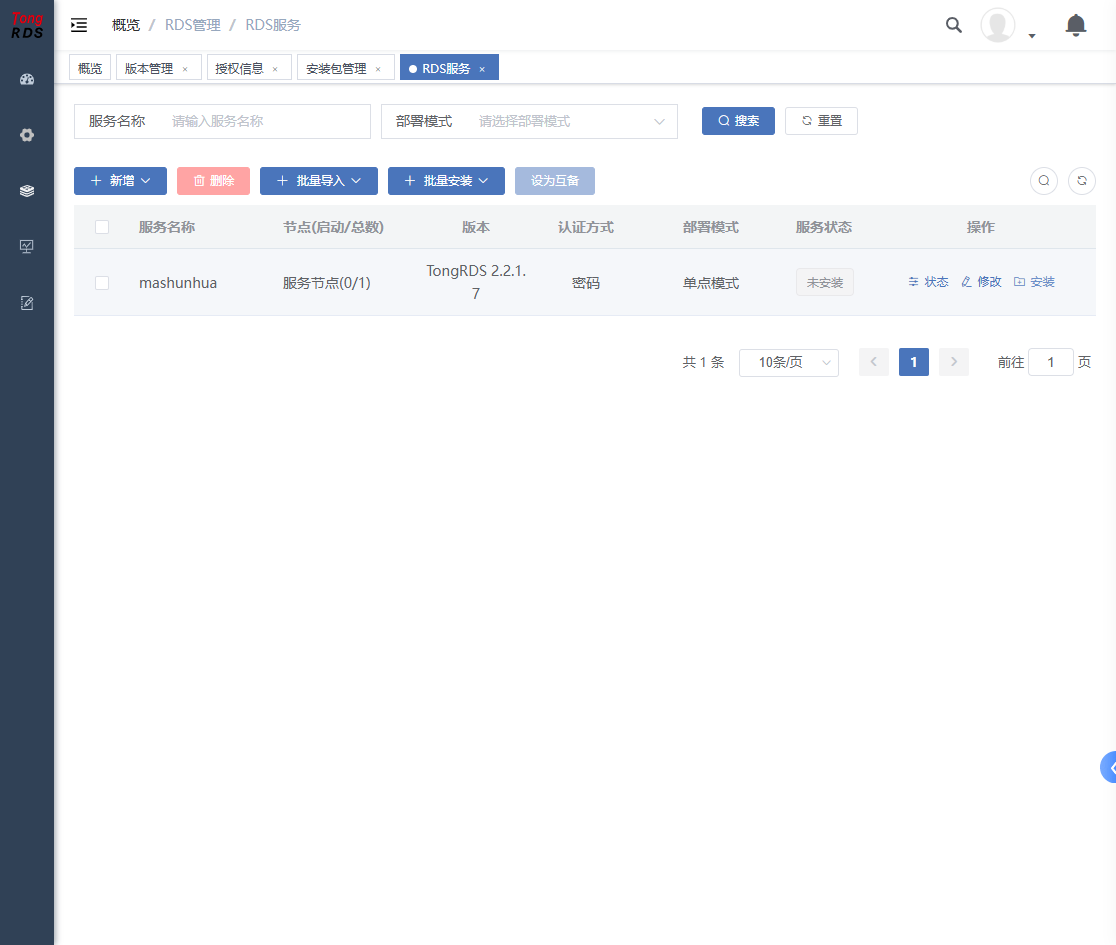Screen dimensions: 1116x945
Task: Click the 密码 authentication cell
Action: point(586,283)
